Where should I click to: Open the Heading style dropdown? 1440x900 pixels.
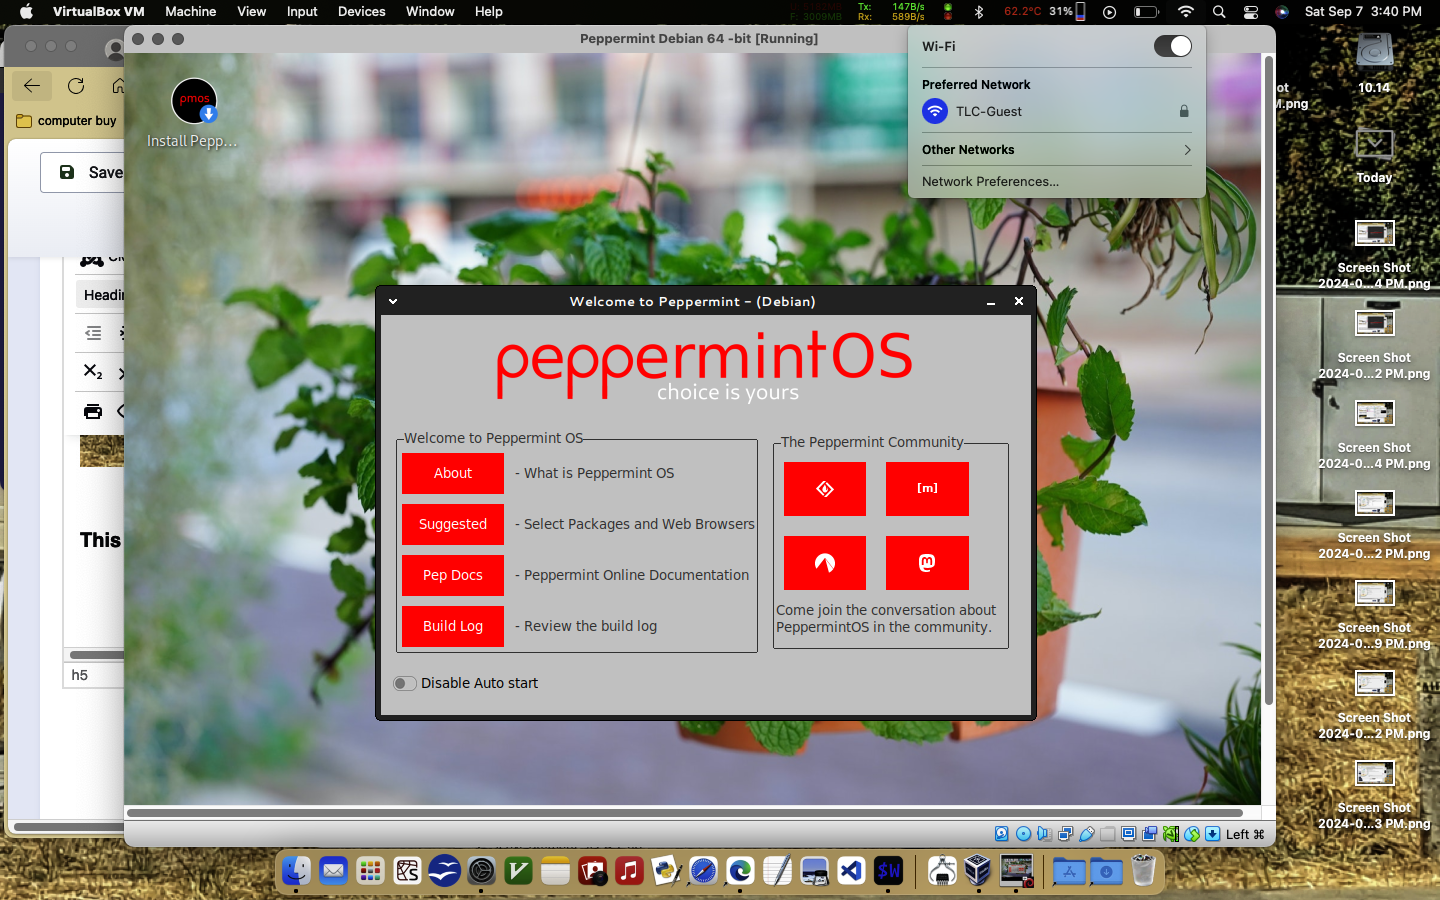tap(100, 295)
